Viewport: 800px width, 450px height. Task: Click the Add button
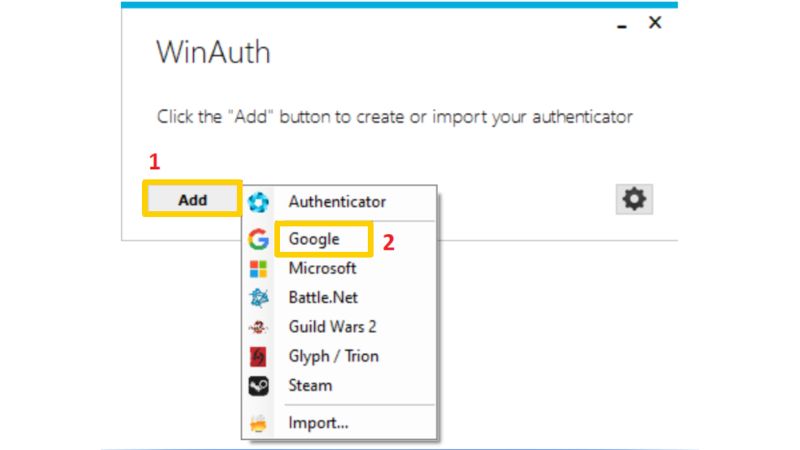point(192,199)
